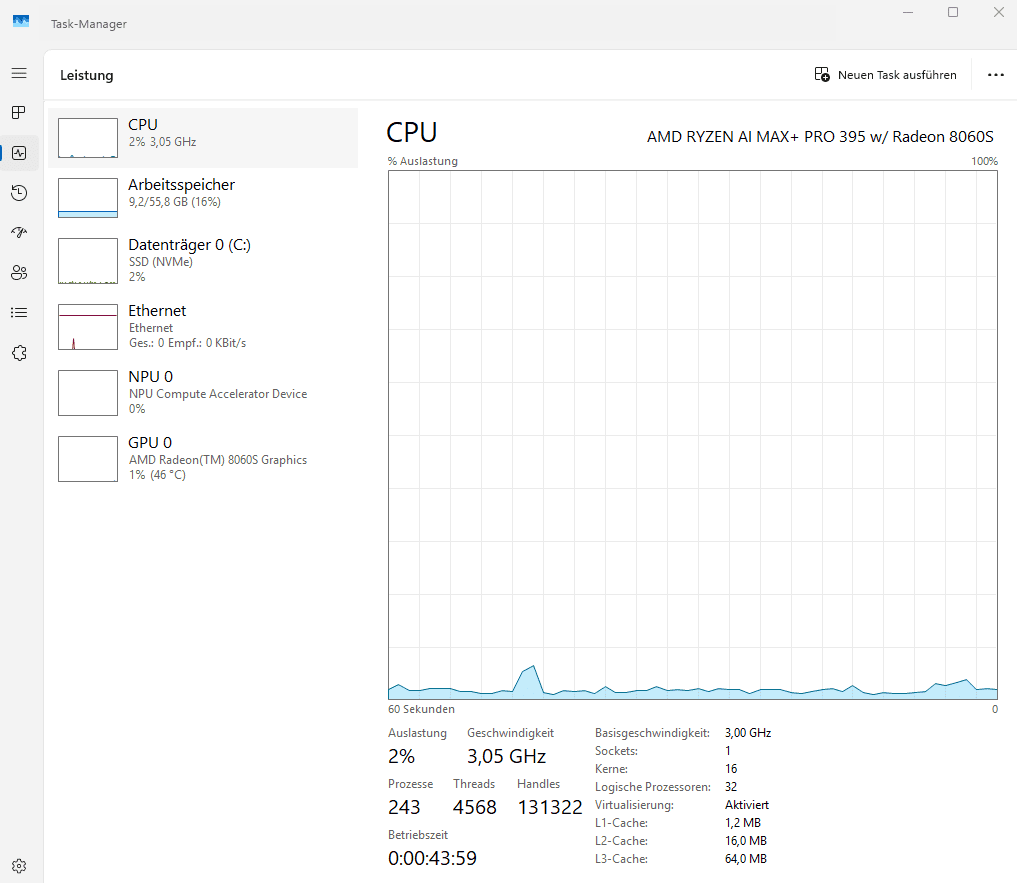Click the Prozesse count '243'
The height and width of the screenshot is (883, 1017).
404,807
